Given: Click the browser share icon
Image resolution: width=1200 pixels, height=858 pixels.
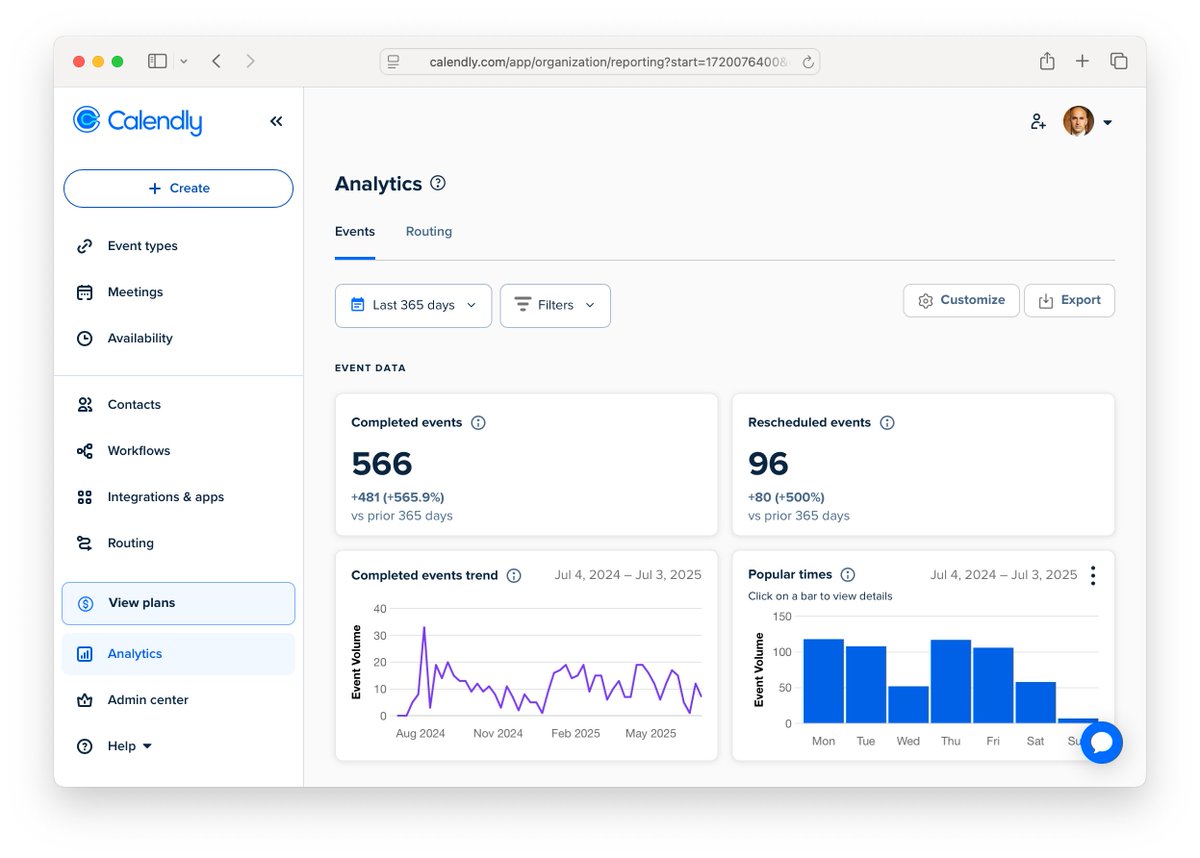Looking at the screenshot, I should [1047, 61].
